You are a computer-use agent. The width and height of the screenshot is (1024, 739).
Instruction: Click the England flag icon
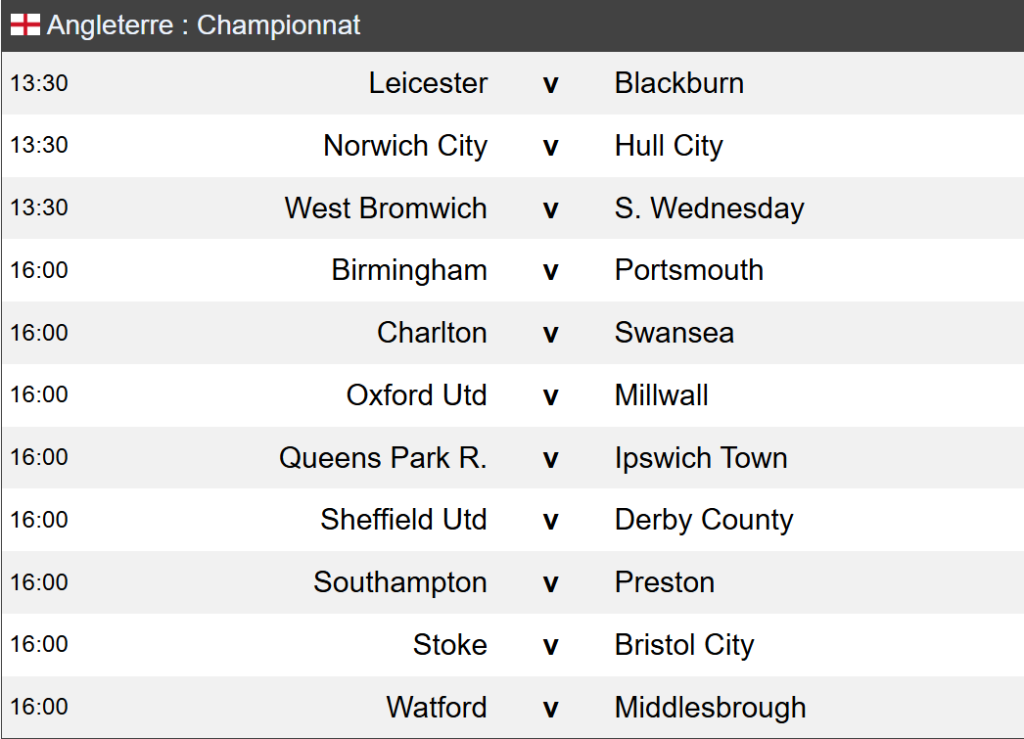[x=26, y=25]
